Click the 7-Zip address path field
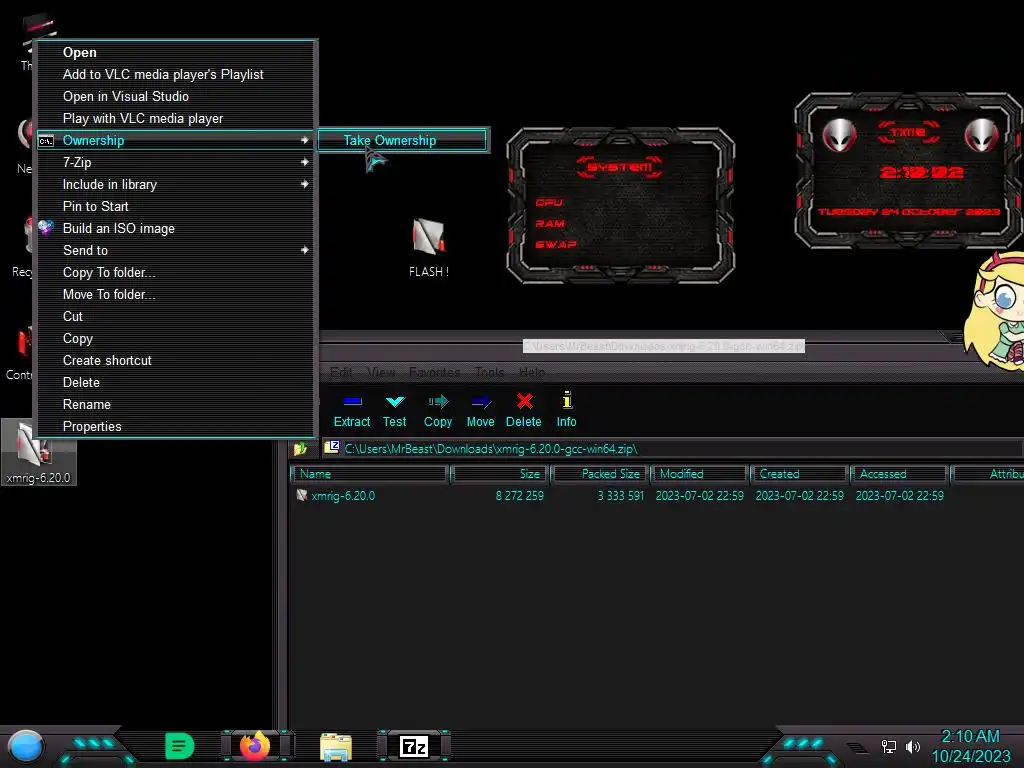The image size is (1024, 768). point(673,449)
